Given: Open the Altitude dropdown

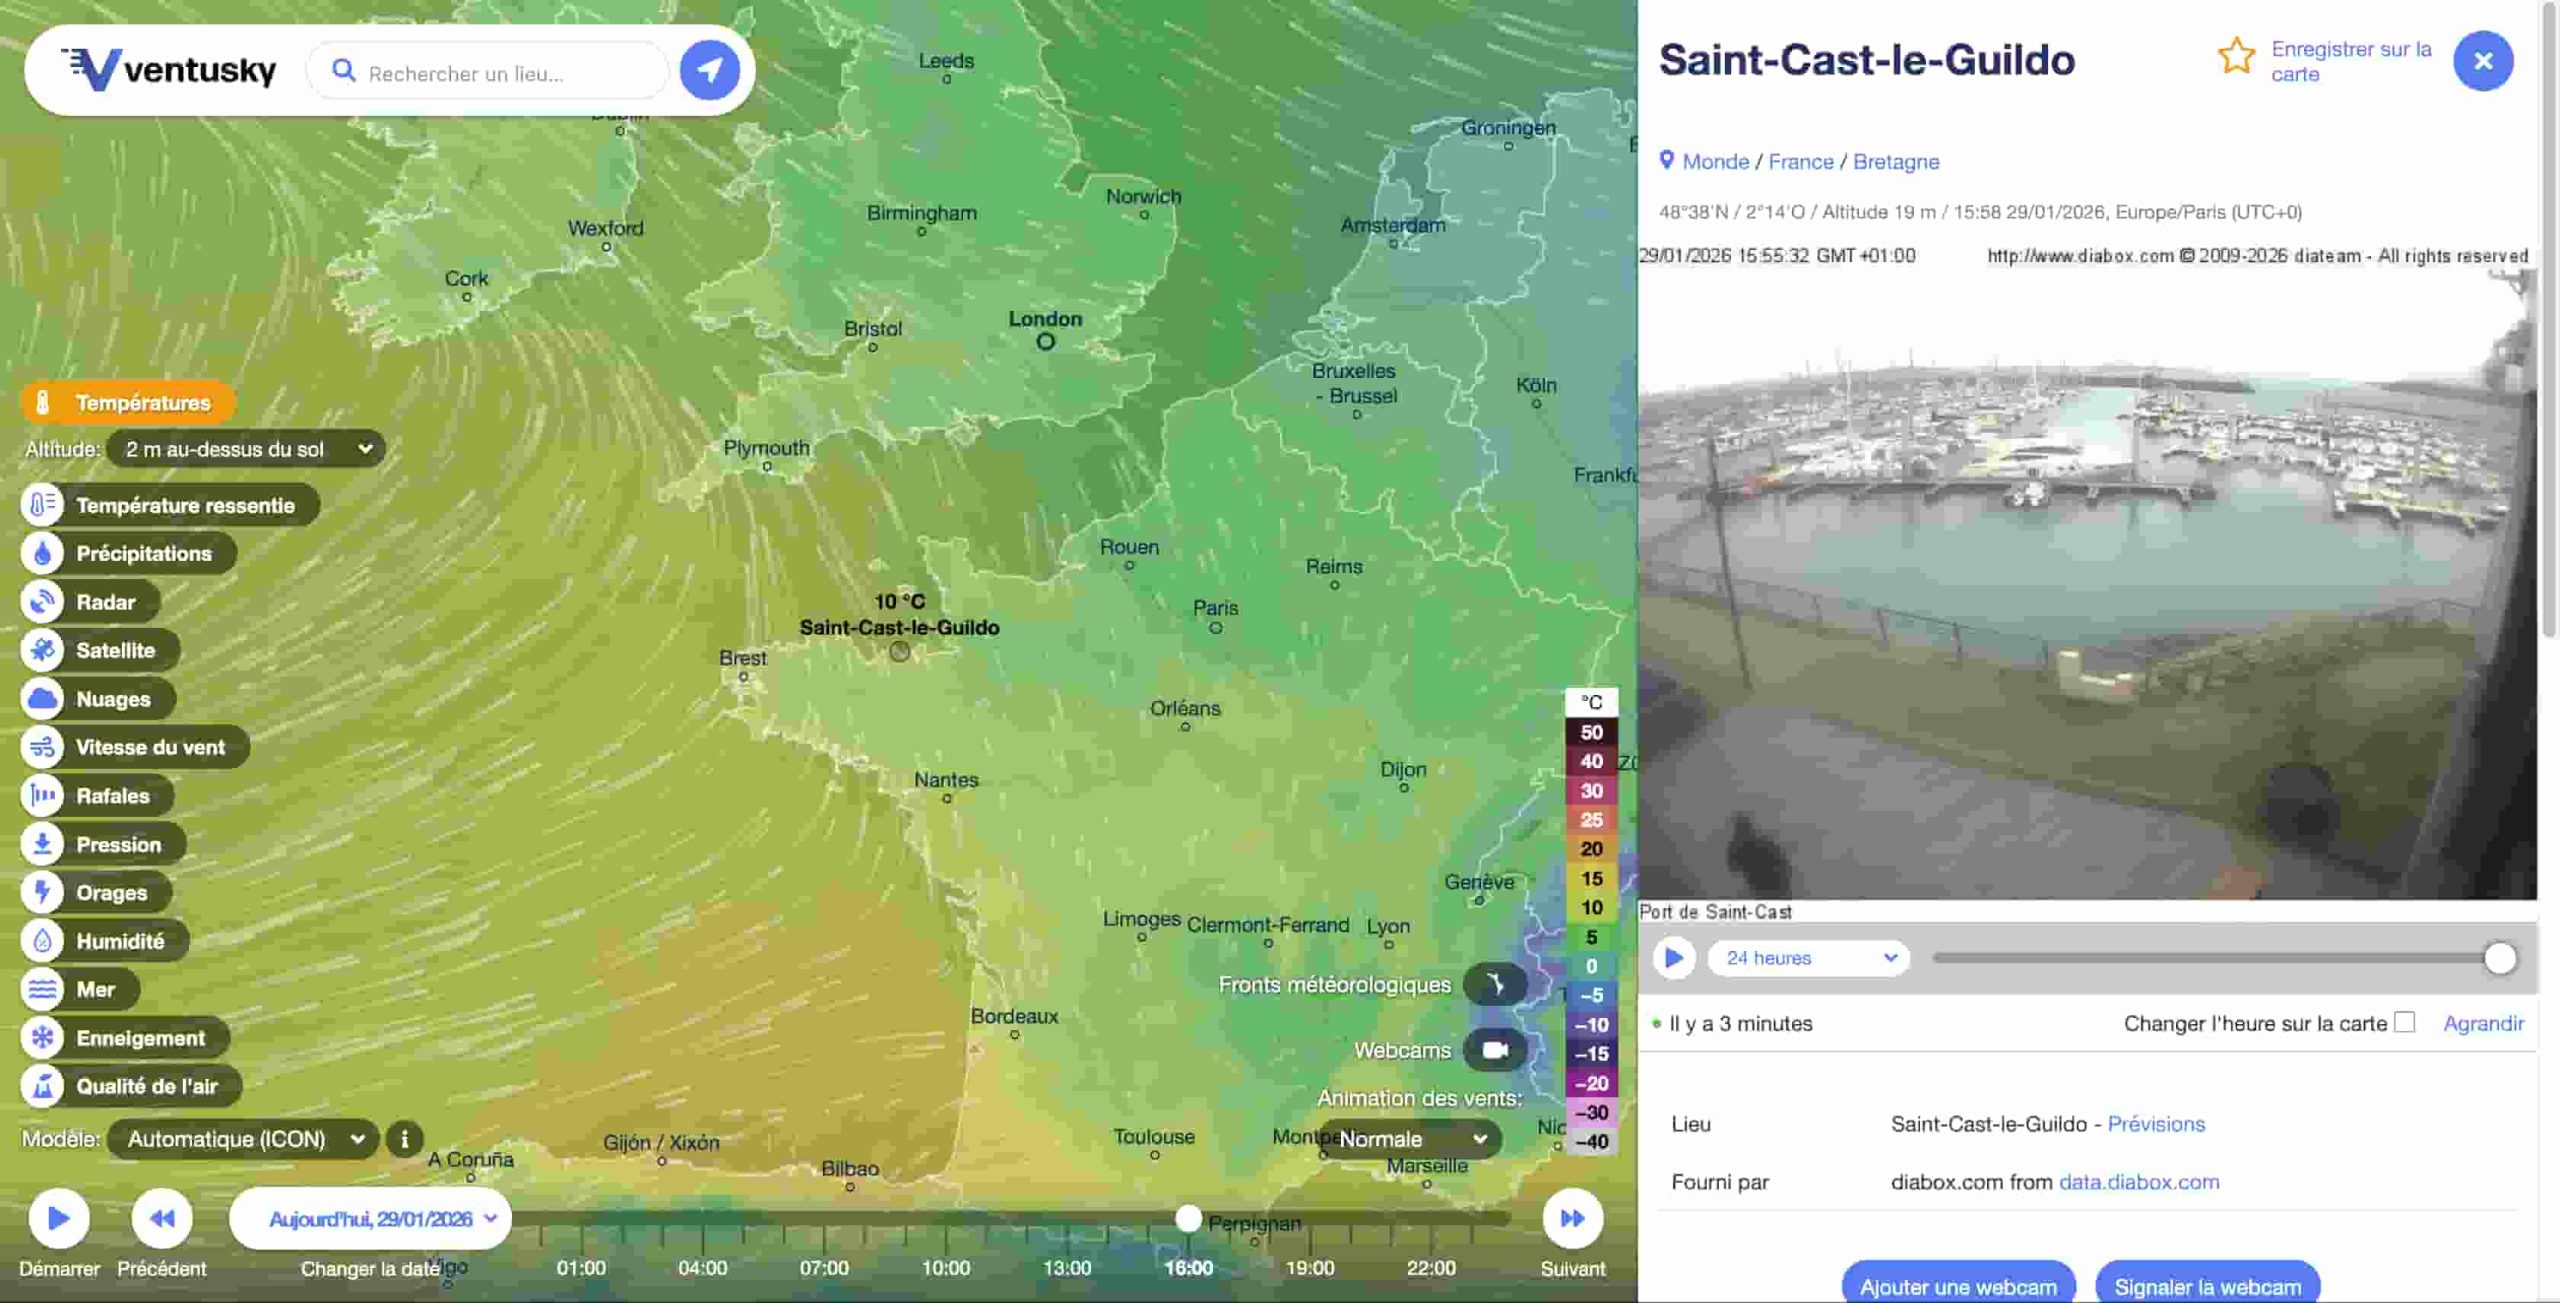Looking at the screenshot, I should coord(245,449).
